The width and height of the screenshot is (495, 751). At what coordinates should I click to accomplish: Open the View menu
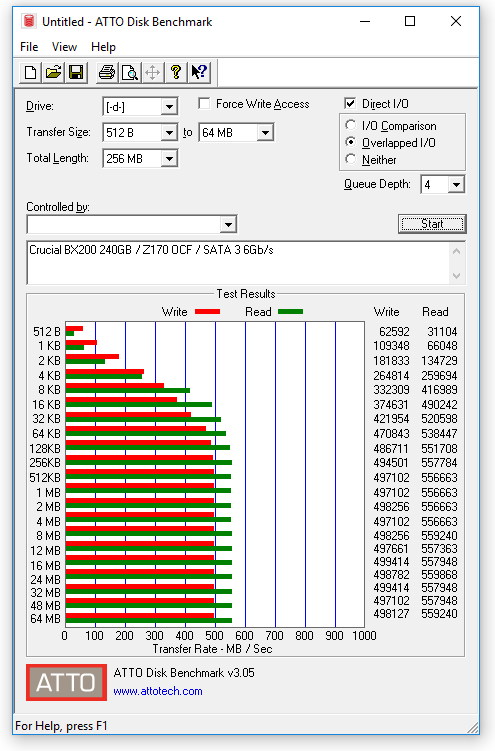[x=64, y=47]
